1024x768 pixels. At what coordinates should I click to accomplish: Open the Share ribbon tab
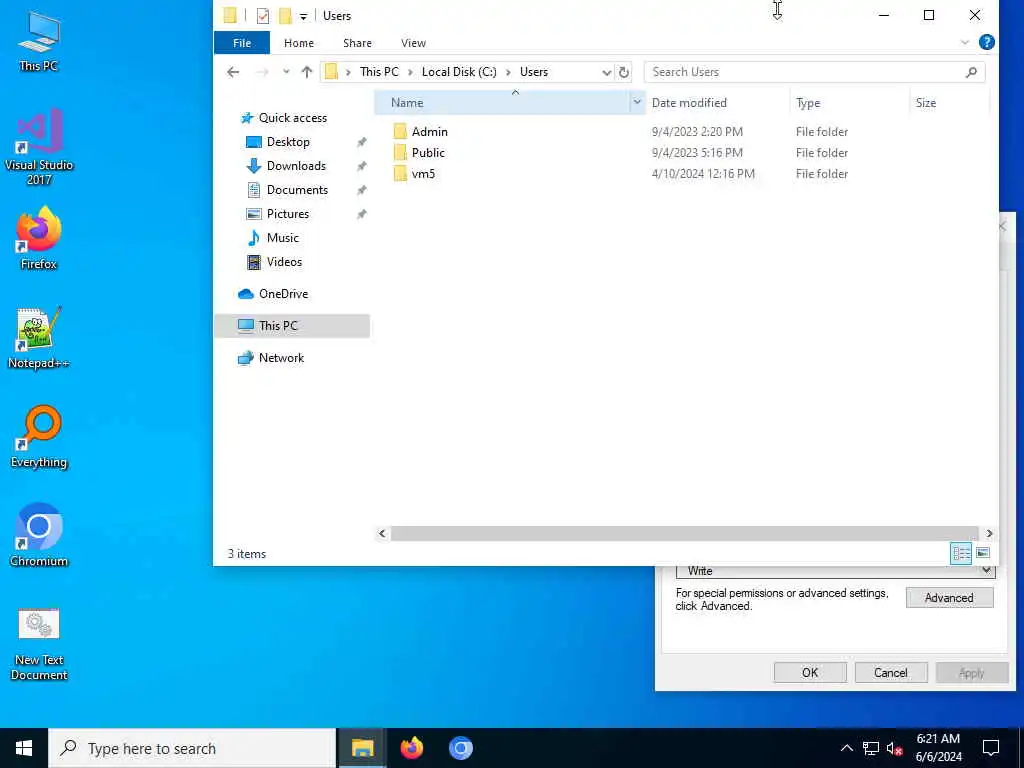tap(357, 42)
